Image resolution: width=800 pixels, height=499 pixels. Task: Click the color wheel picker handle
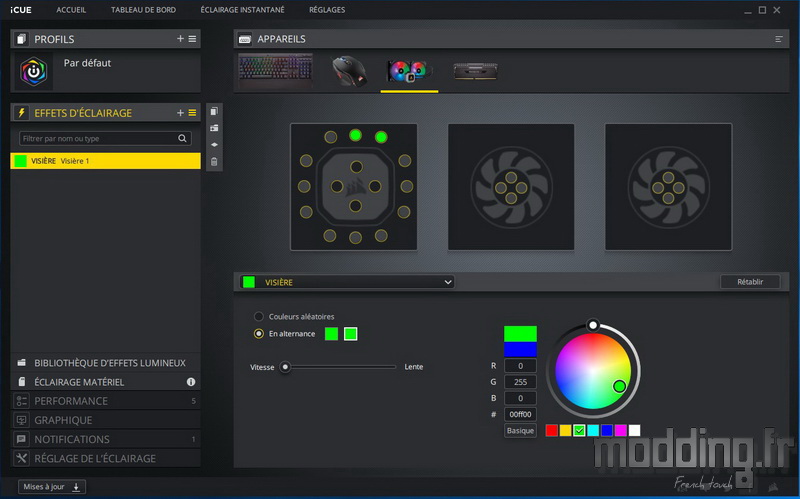coord(619,386)
